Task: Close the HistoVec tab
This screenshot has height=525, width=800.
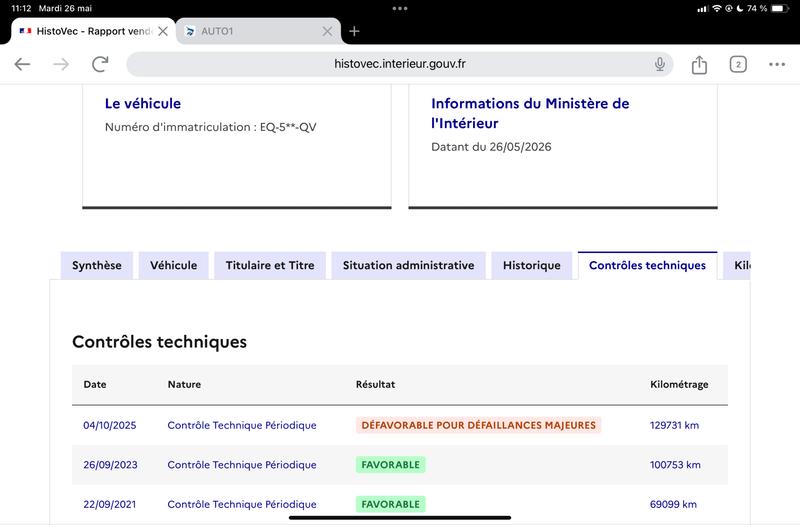Action: 163,32
